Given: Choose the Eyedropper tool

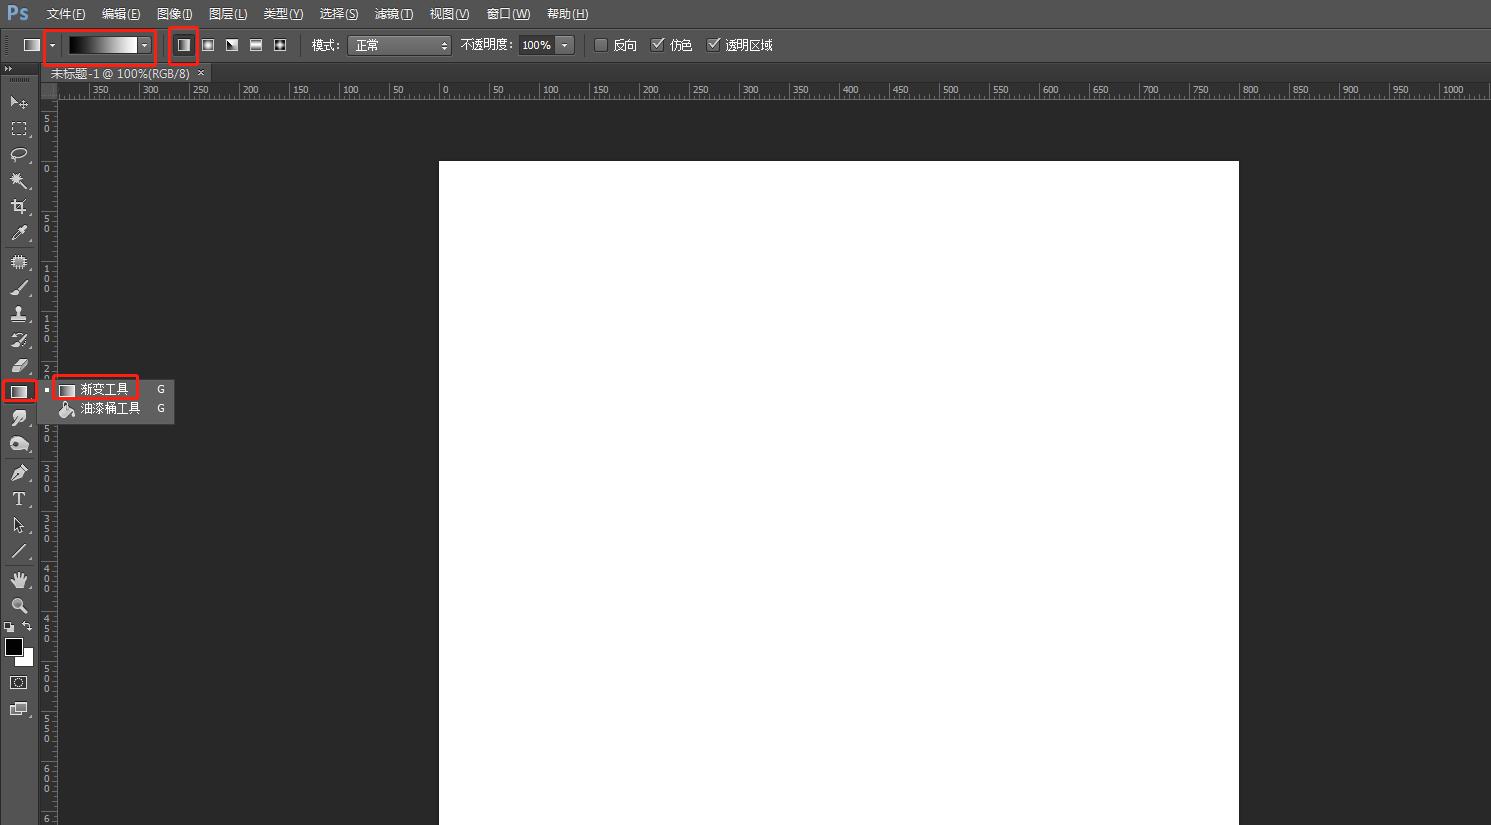Looking at the screenshot, I should pos(18,233).
